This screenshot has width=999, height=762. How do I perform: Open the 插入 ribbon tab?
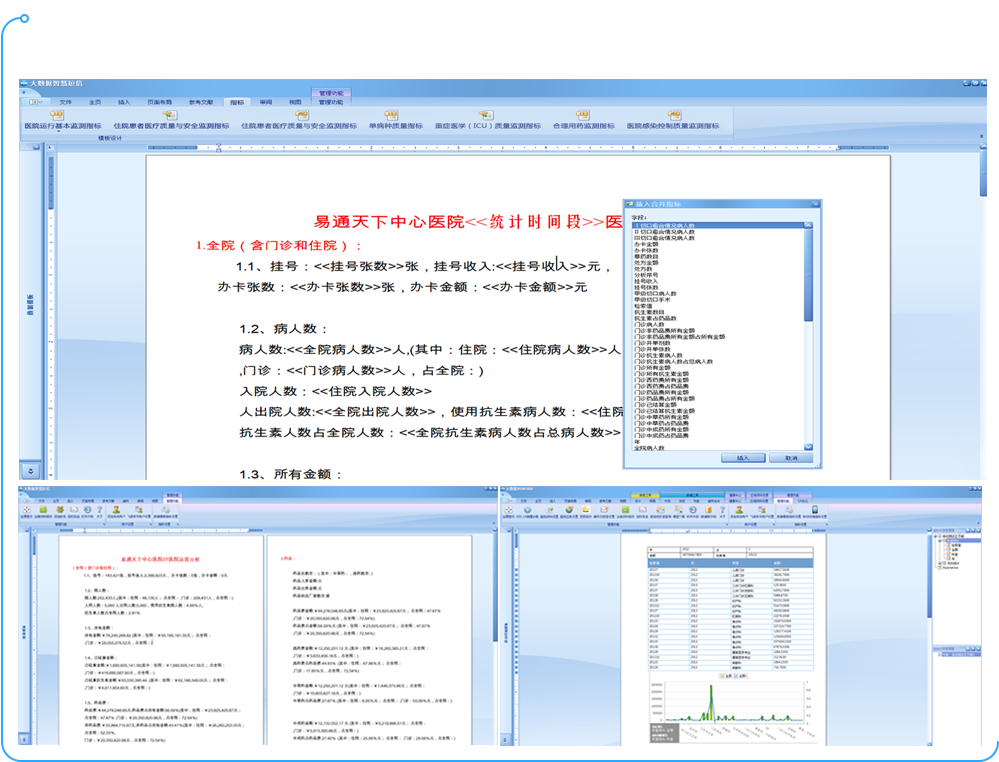pos(124,102)
